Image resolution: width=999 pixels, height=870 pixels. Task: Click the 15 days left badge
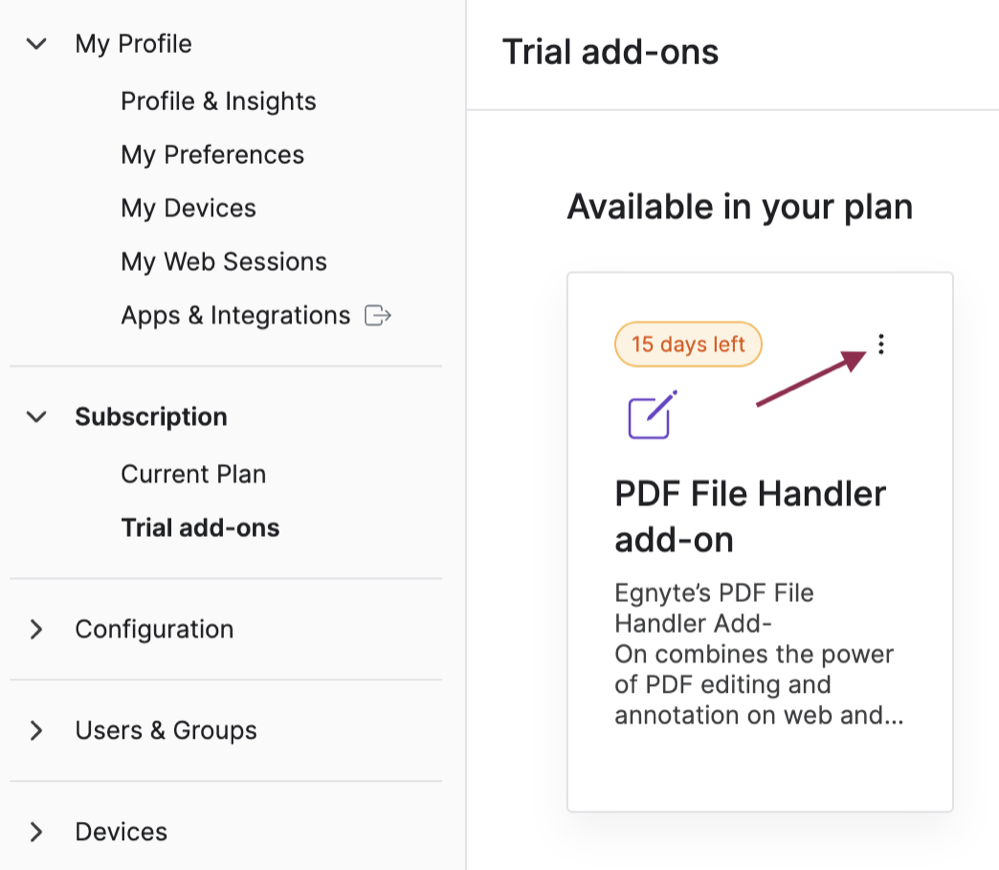(x=688, y=344)
